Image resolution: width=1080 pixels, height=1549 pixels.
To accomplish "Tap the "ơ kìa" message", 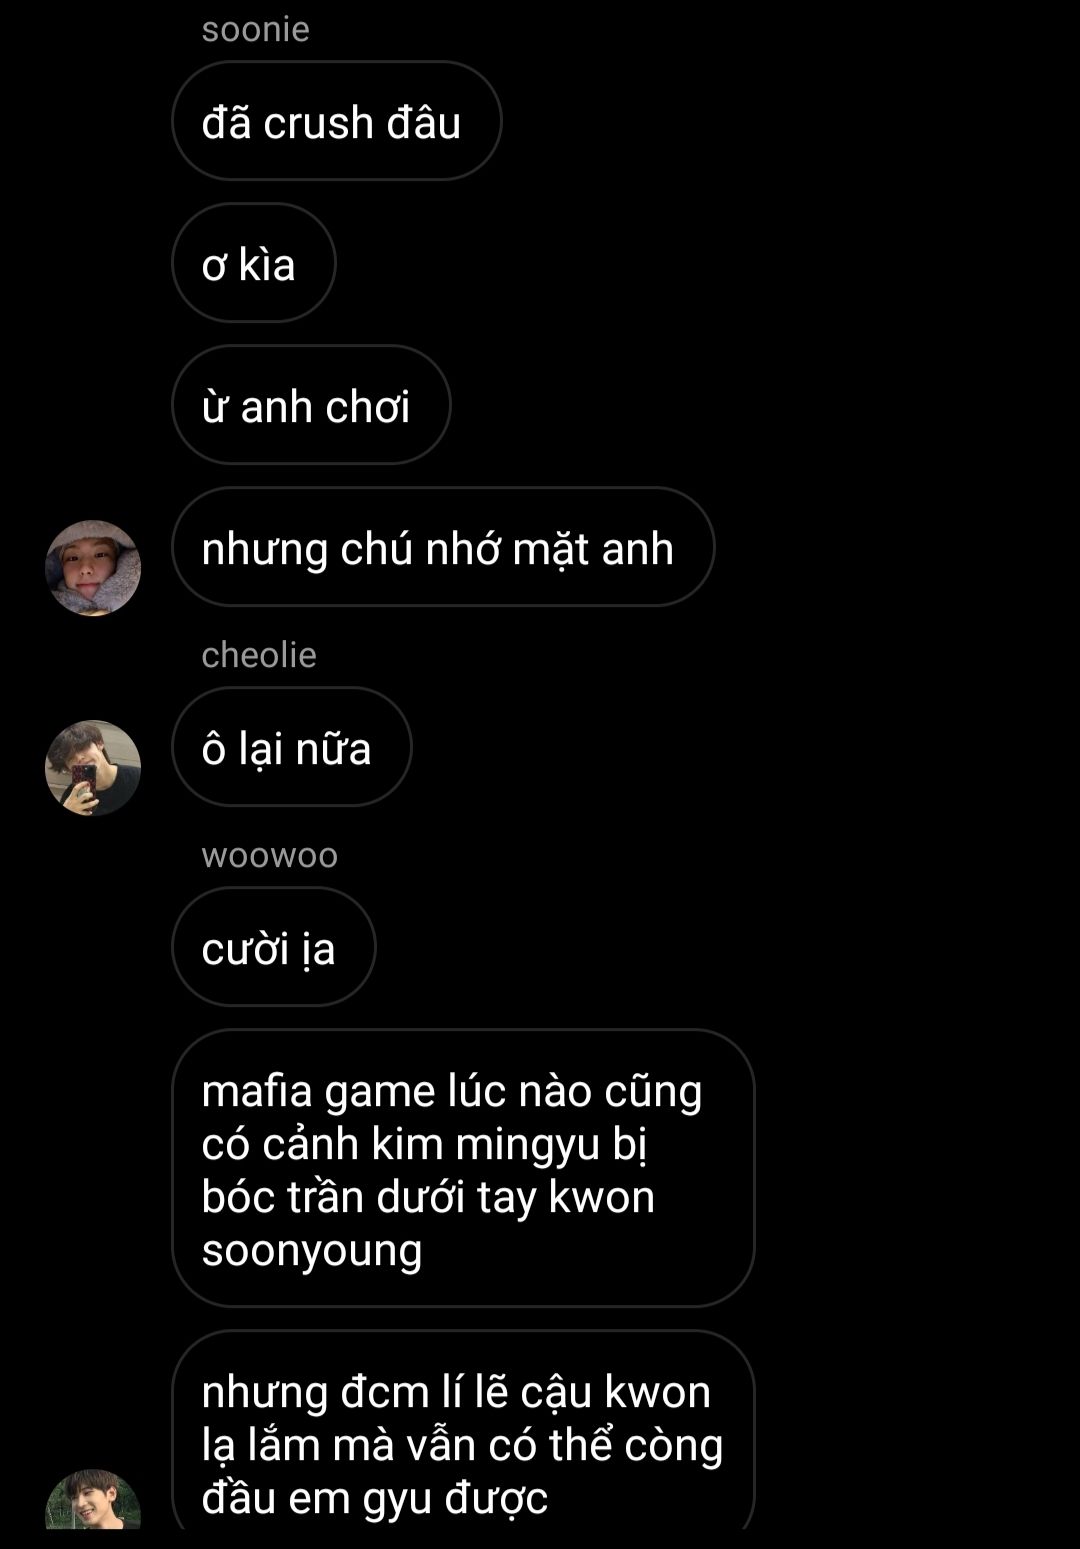I will (x=254, y=263).
